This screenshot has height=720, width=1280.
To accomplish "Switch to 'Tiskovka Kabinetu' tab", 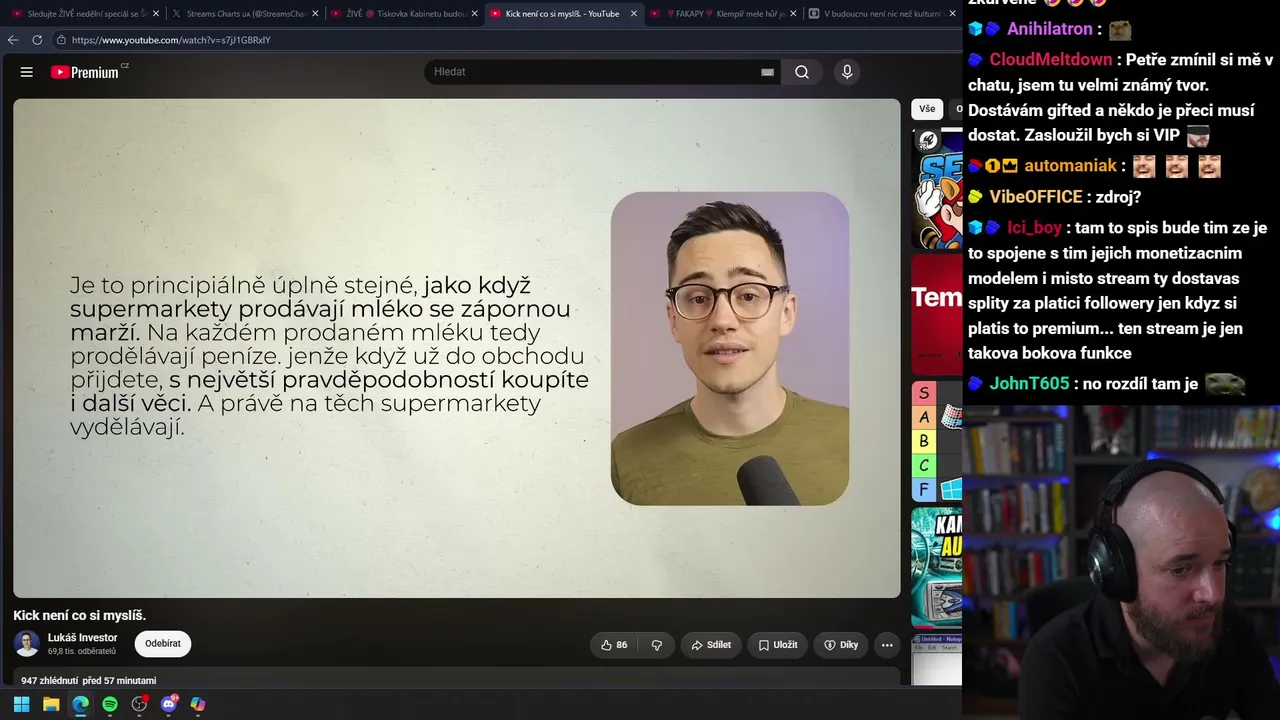I will [x=404, y=14].
